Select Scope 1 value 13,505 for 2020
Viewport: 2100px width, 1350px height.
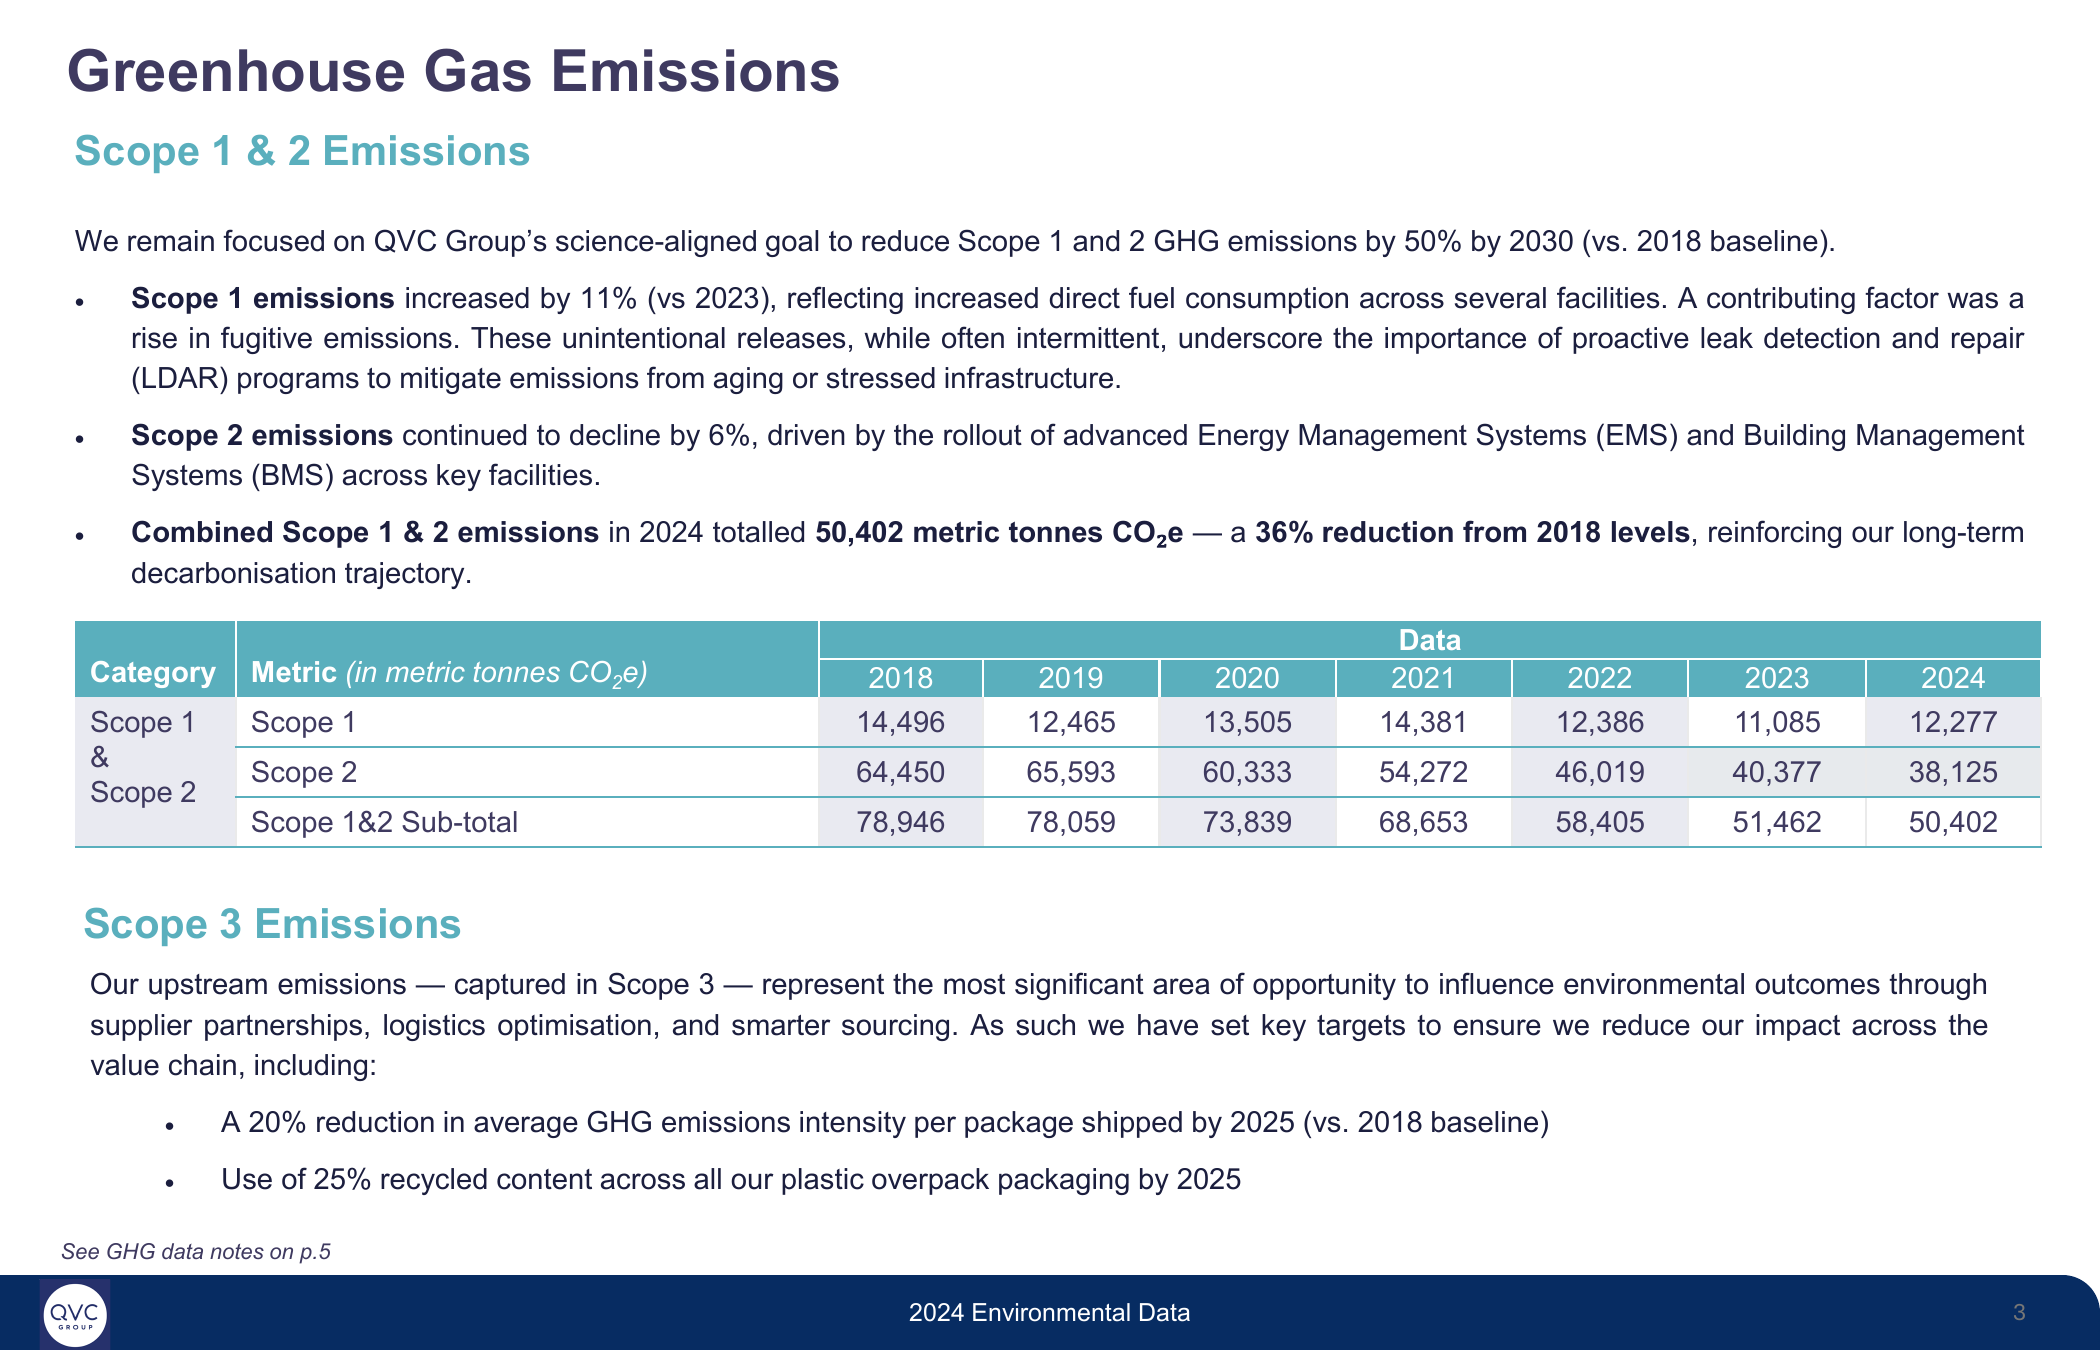click(1247, 722)
